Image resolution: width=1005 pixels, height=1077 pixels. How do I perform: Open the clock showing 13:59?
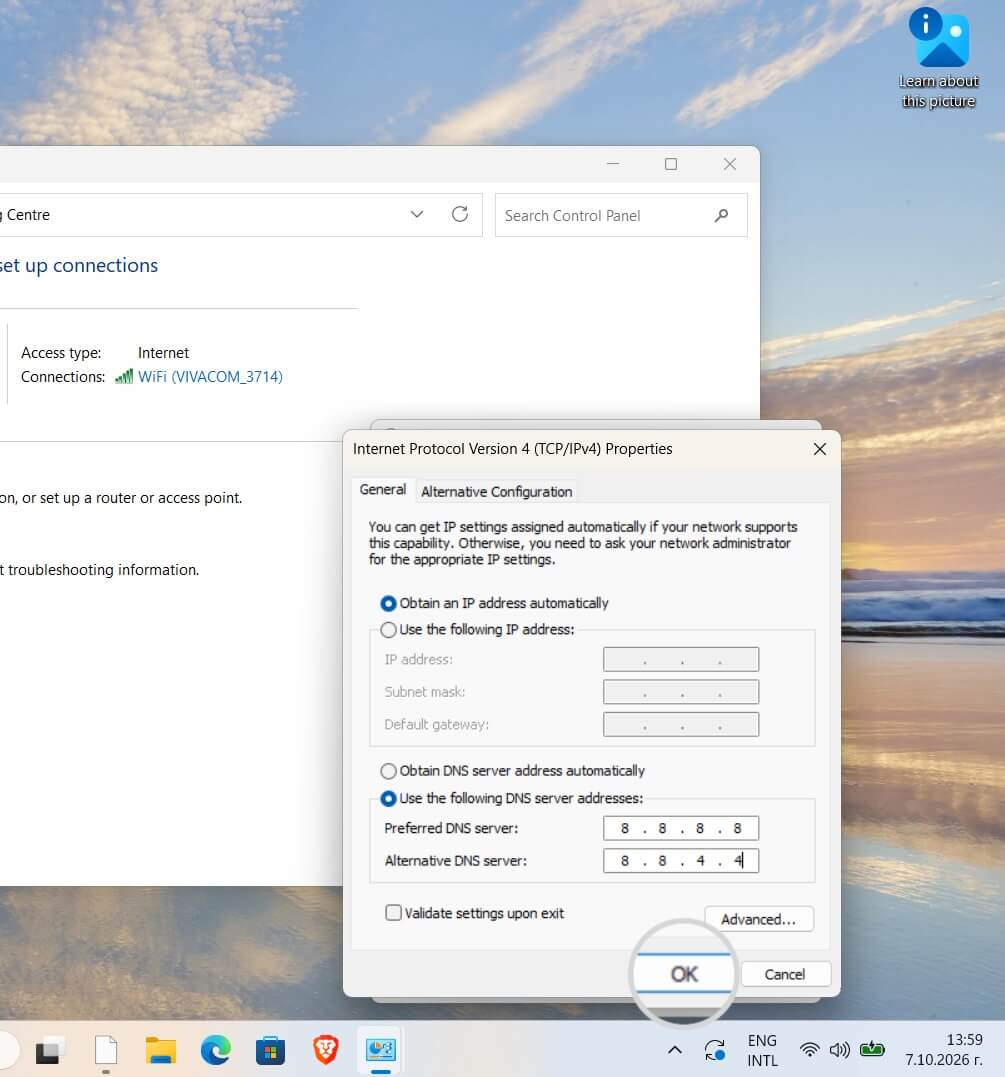pyautogui.click(x=944, y=1050)
